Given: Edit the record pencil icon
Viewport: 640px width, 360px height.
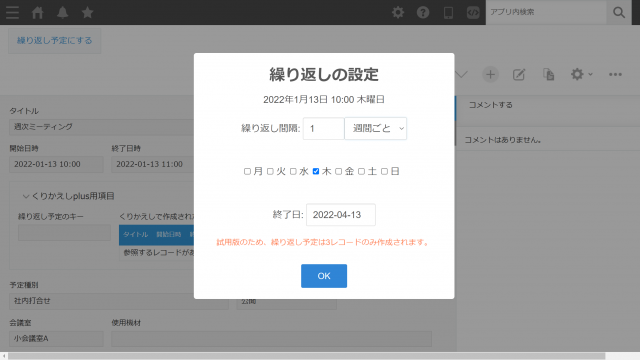Looking at the screenshot, I should [519, 75].
